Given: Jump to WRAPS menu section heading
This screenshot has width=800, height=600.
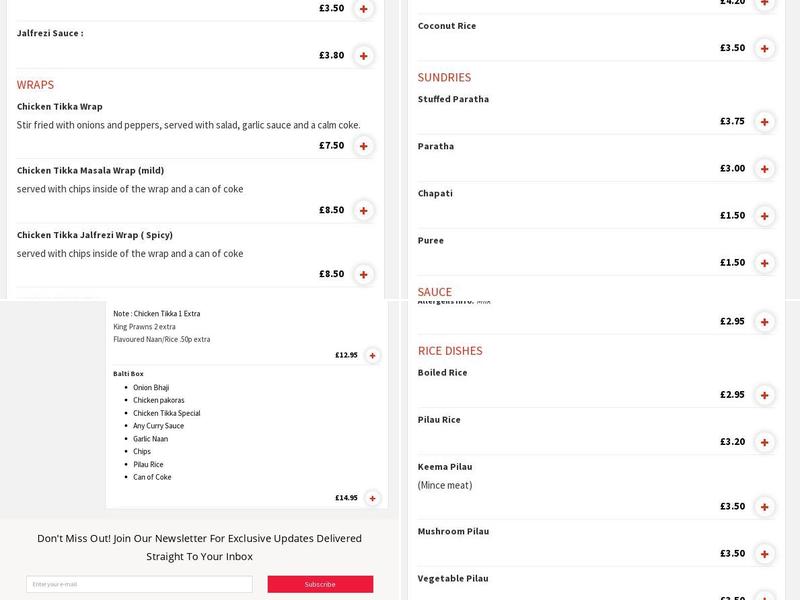Looking at the screenshot, I should [x=35, y=85].
